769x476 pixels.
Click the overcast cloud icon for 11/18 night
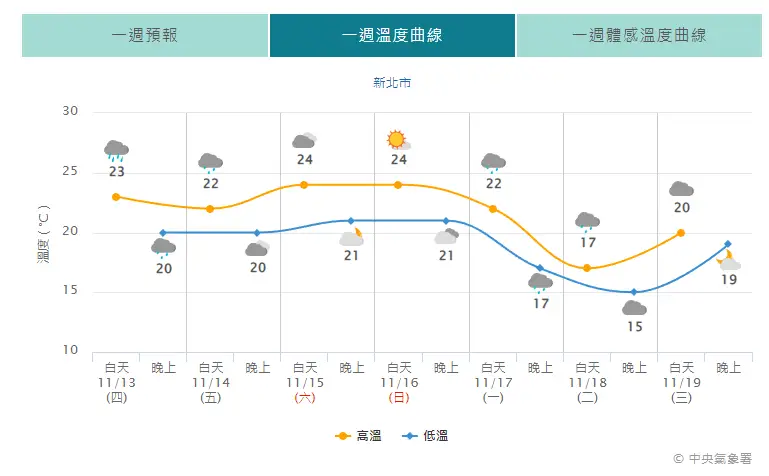pos(634,308)
